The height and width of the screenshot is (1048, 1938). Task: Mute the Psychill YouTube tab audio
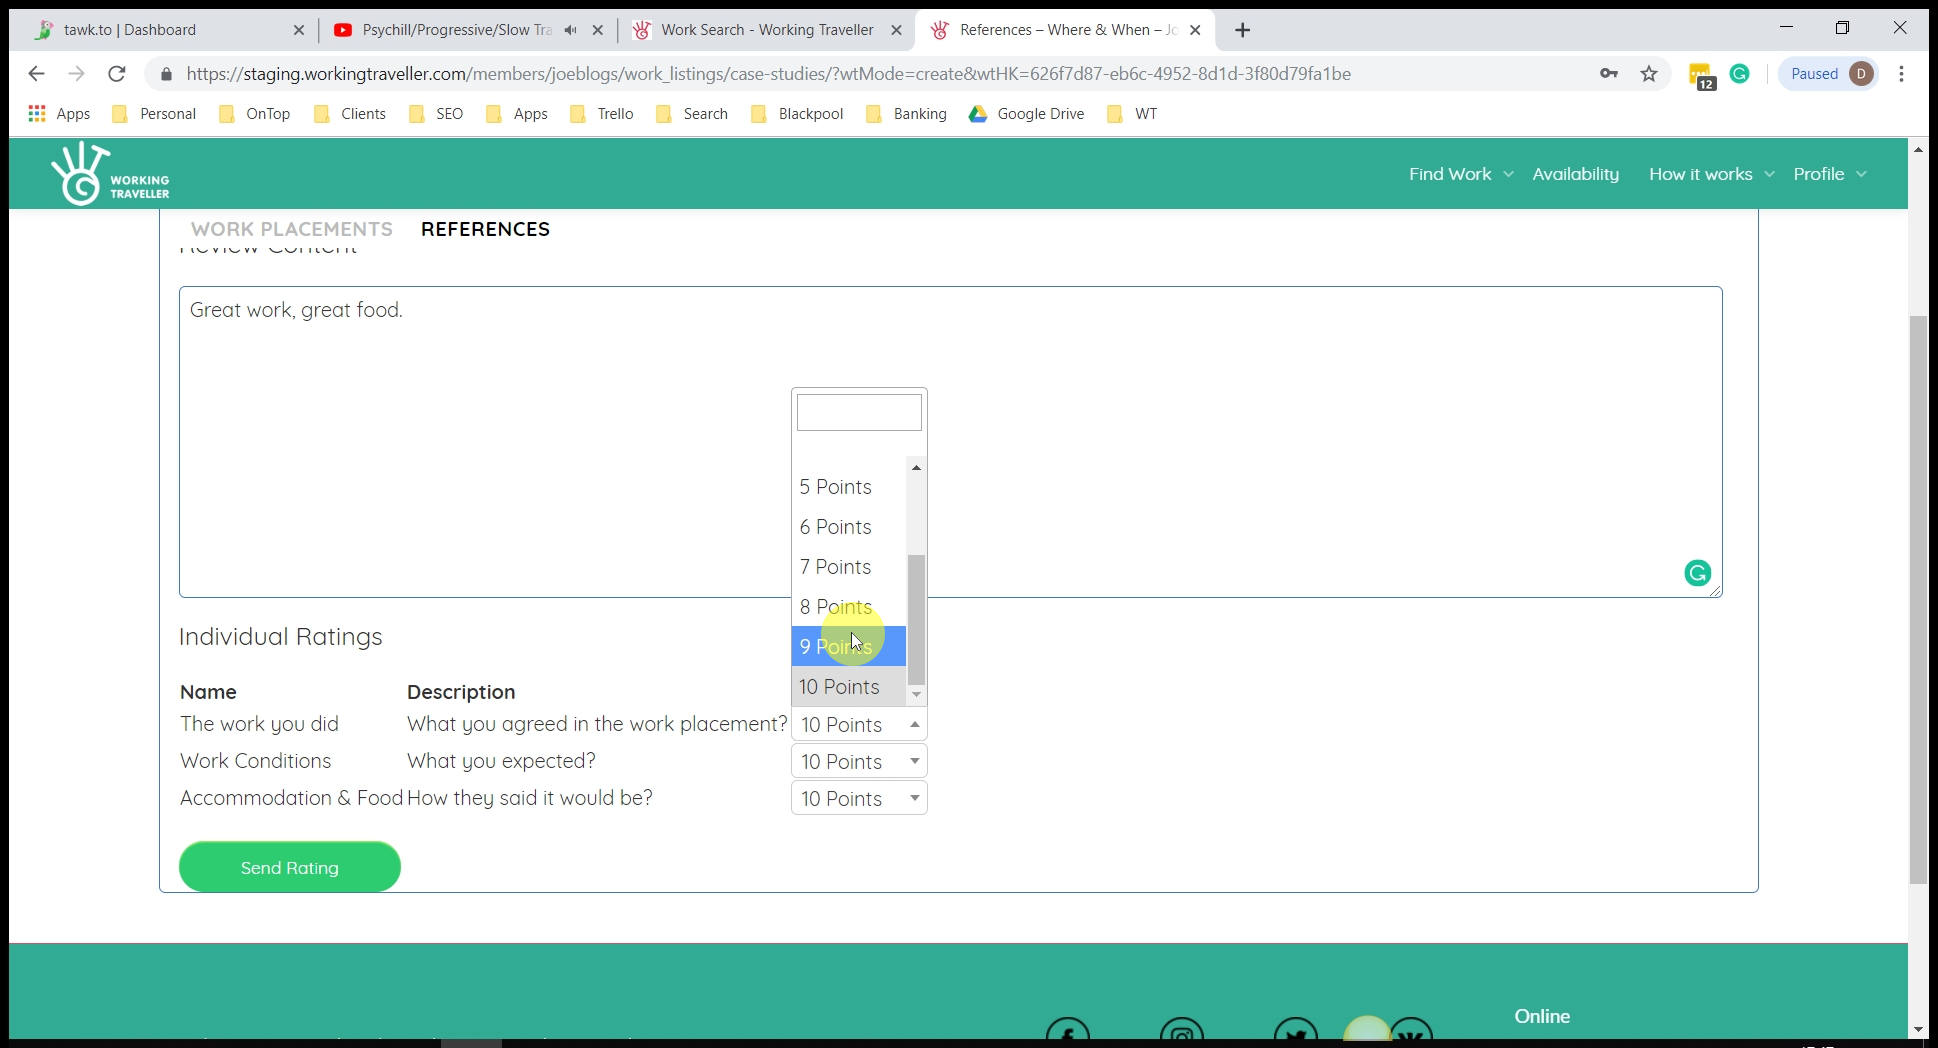(570, 30)
